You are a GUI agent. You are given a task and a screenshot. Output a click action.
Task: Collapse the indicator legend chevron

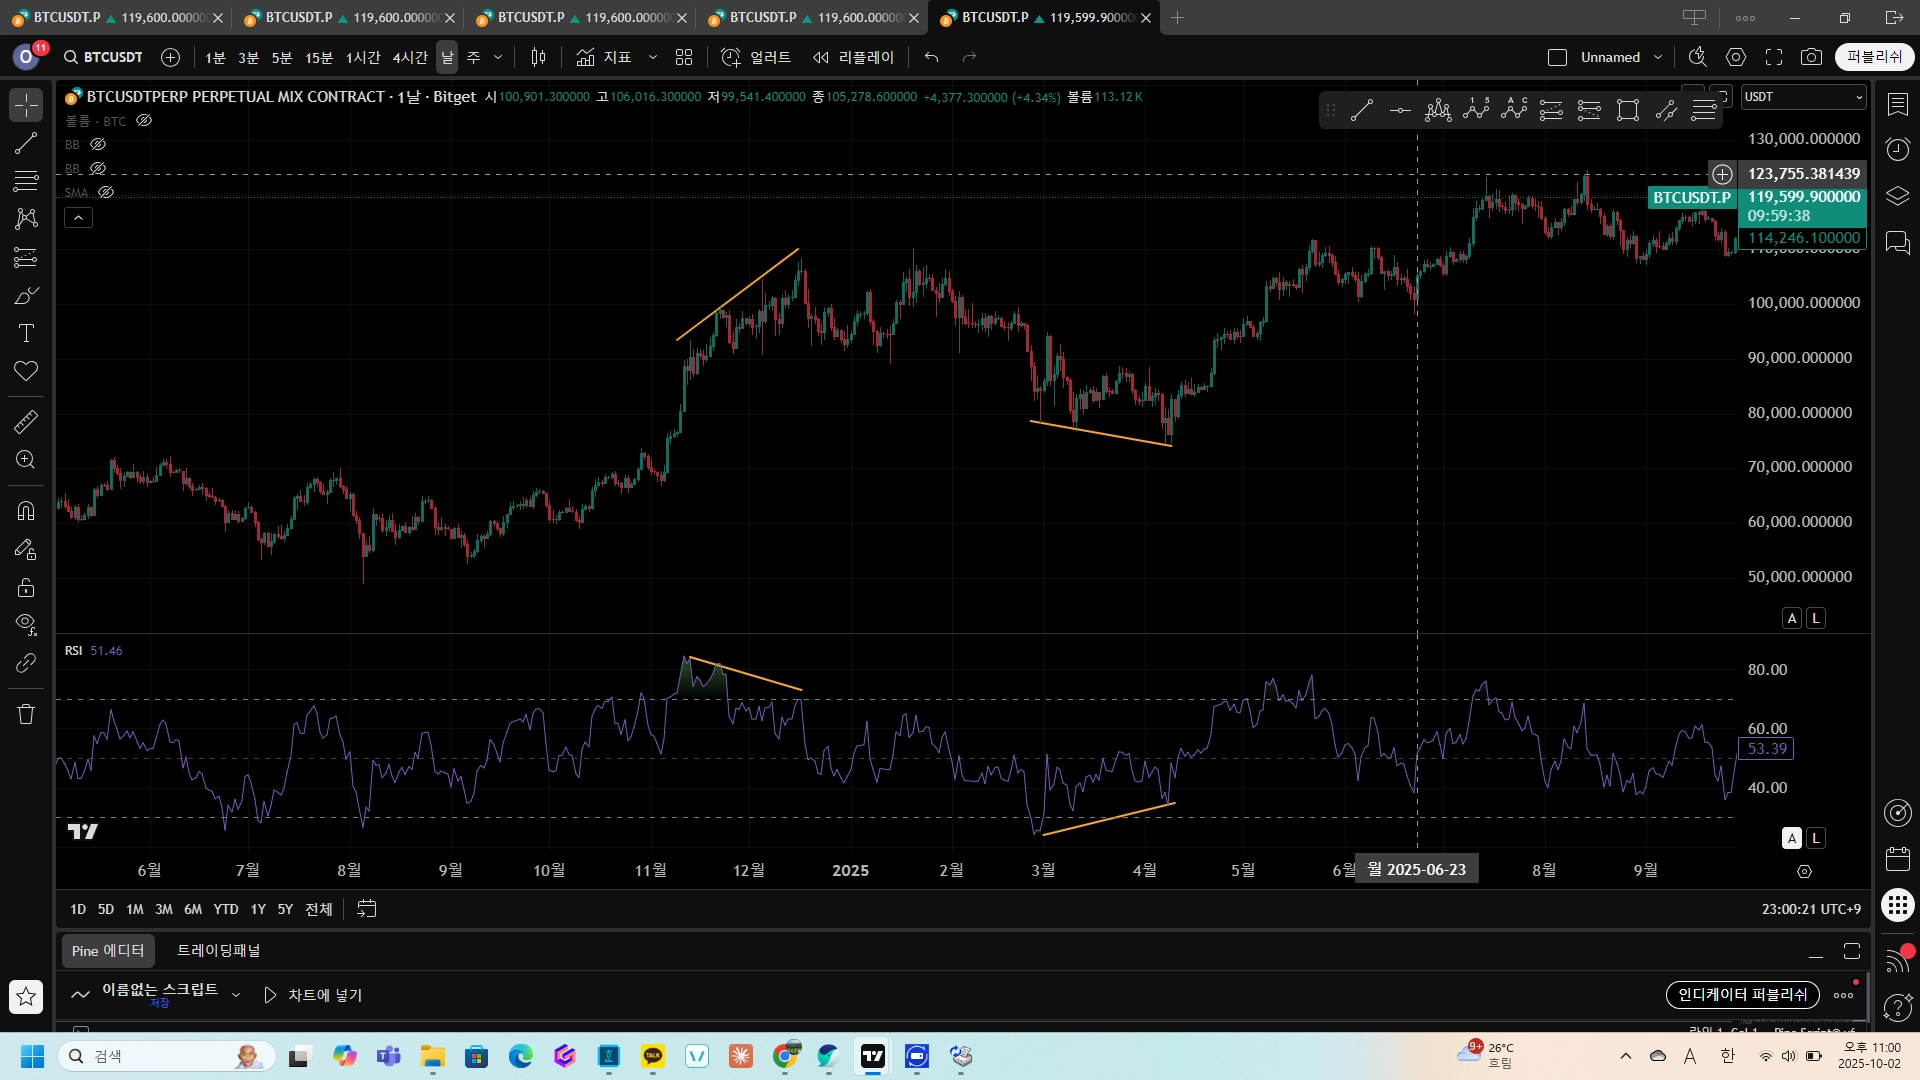coord(78,217)
